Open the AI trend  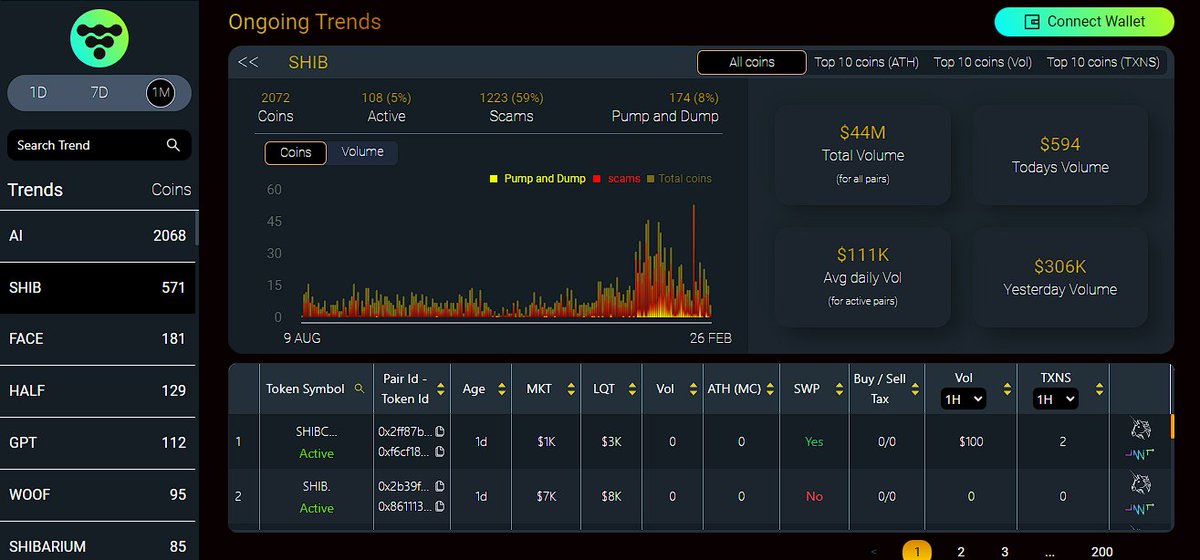coord(97,236)
